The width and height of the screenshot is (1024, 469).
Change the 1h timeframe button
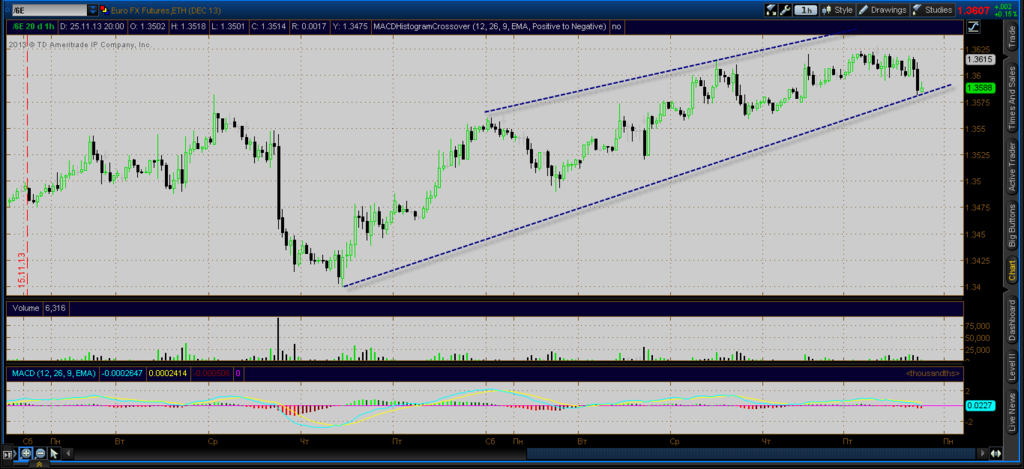point(807,10)
